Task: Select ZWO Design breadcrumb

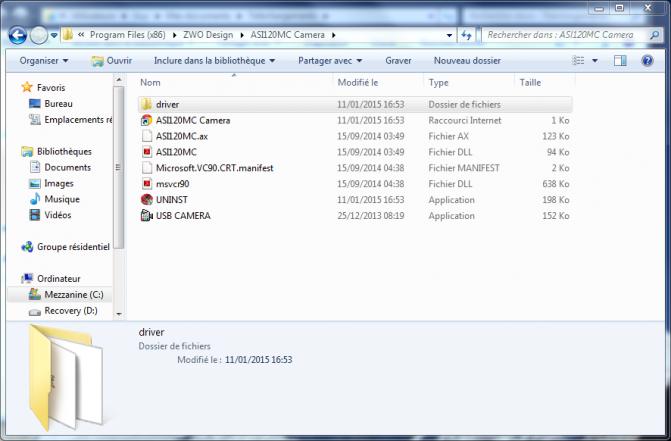Action: click(208, 35)
